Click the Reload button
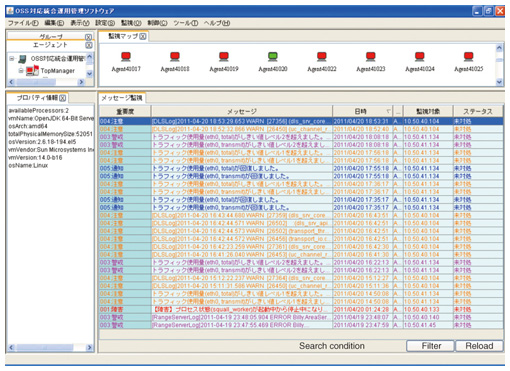Viewport: 510px width, 371px height. 479,346
